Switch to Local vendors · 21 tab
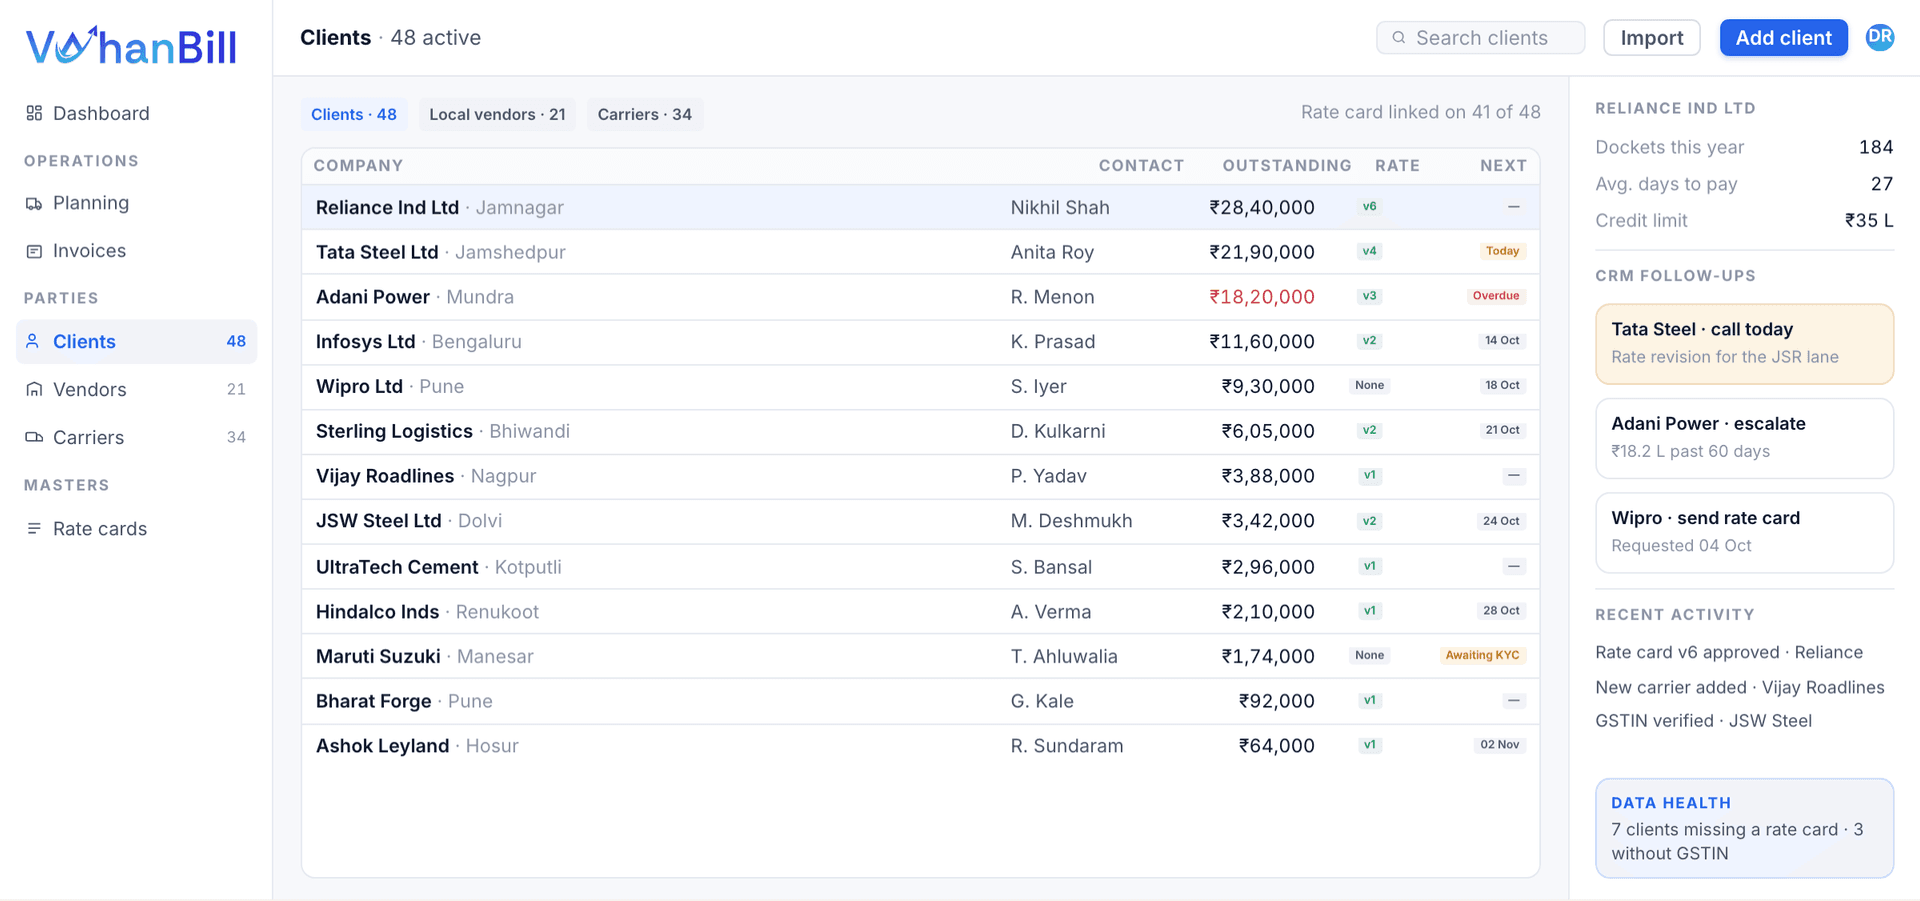Viewport: 1920px width, 901px height. 497,114
